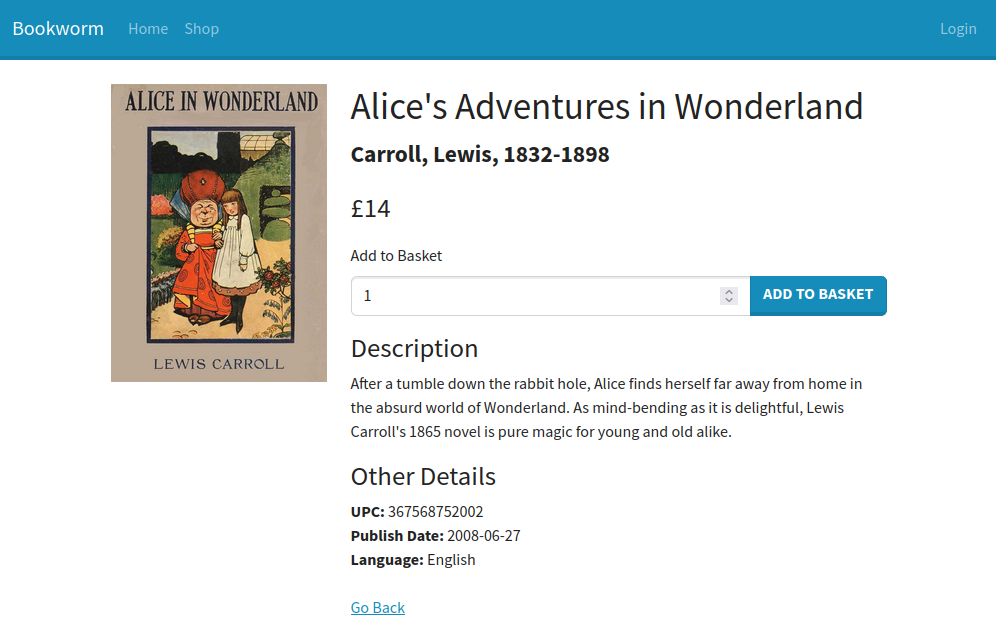
Task: Click the book description paragraph
Action: coord(606,408)
